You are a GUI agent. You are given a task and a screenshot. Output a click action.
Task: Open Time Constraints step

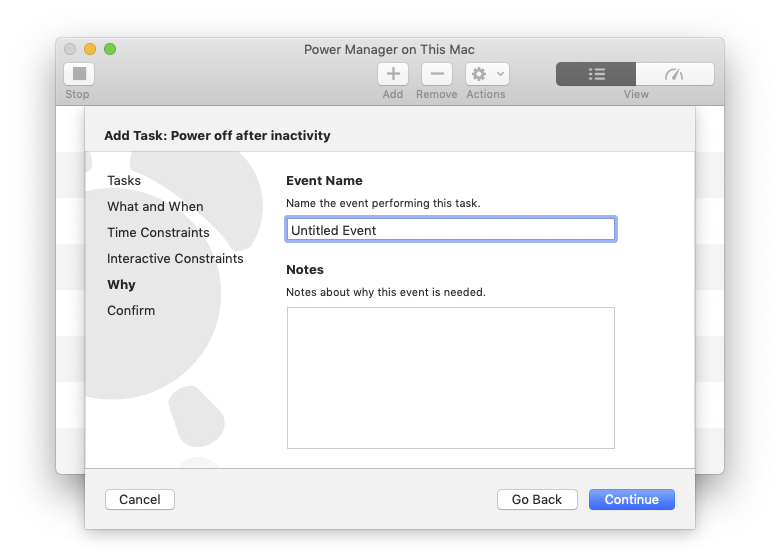158,233
